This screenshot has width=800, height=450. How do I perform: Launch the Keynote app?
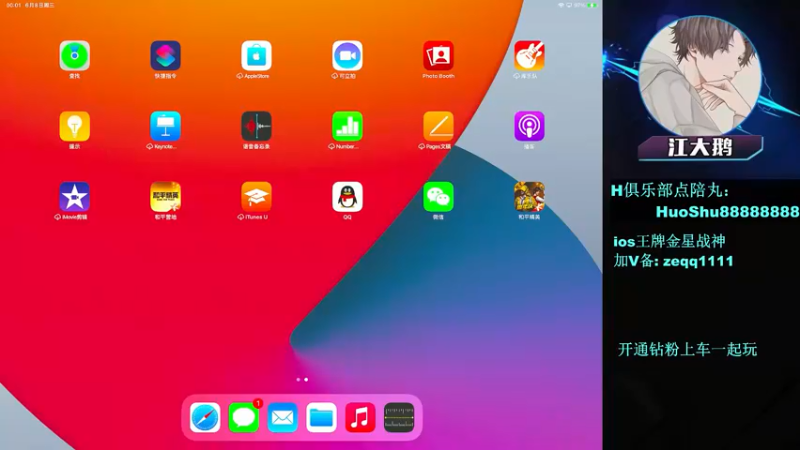click(165, 126)
